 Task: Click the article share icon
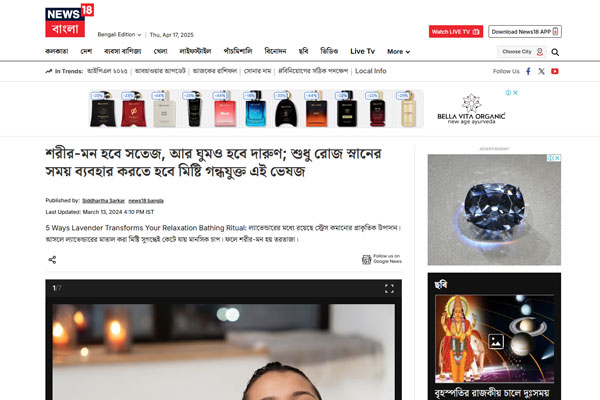(x=52, y=260)
